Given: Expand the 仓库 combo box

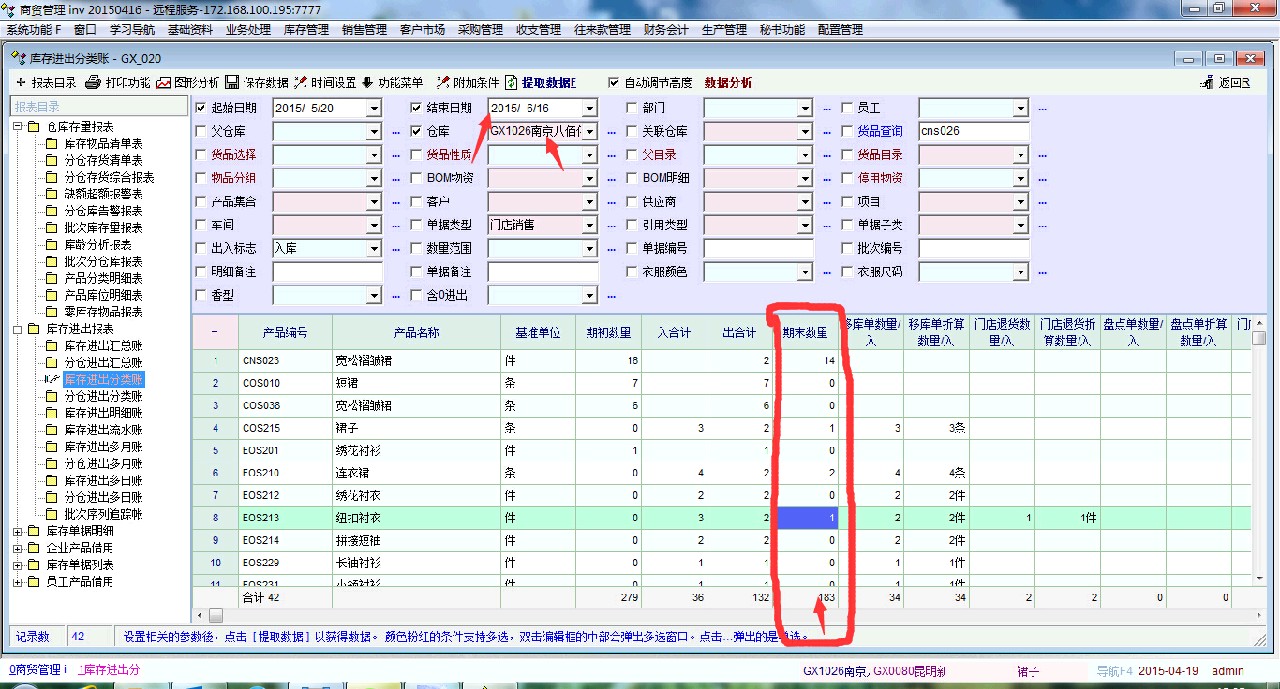Looking at the screenshot, I should pos(590,132).
